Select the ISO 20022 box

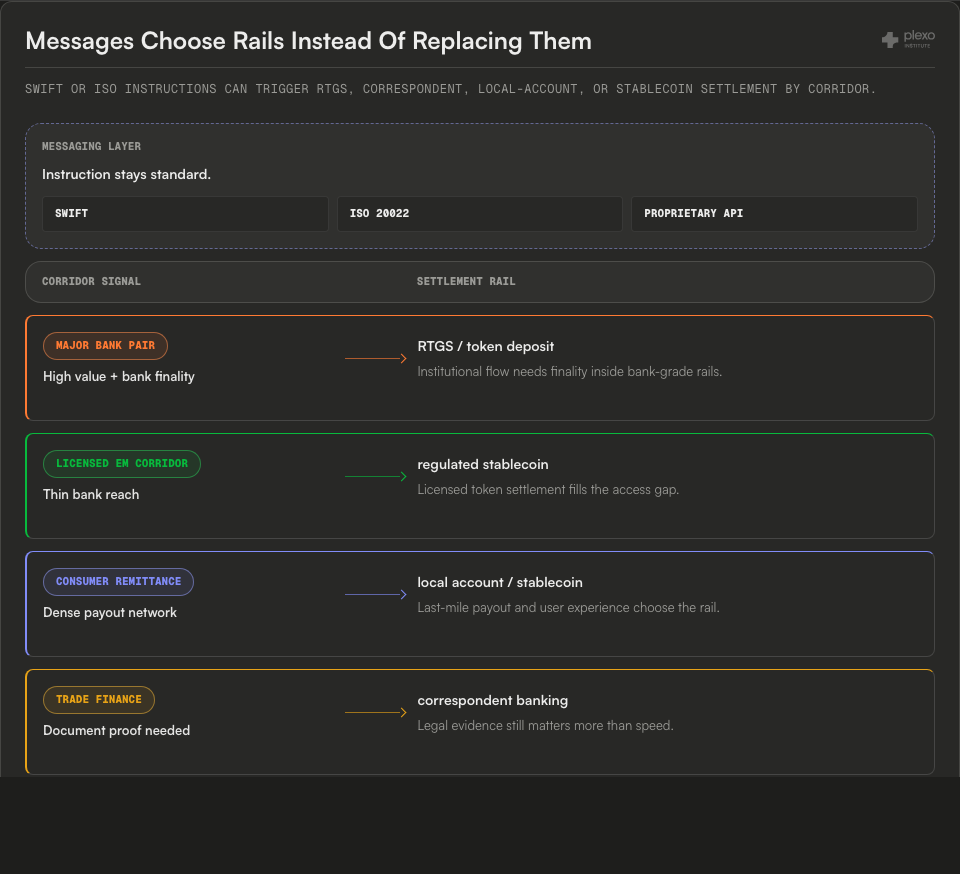(x=479, y=214)
